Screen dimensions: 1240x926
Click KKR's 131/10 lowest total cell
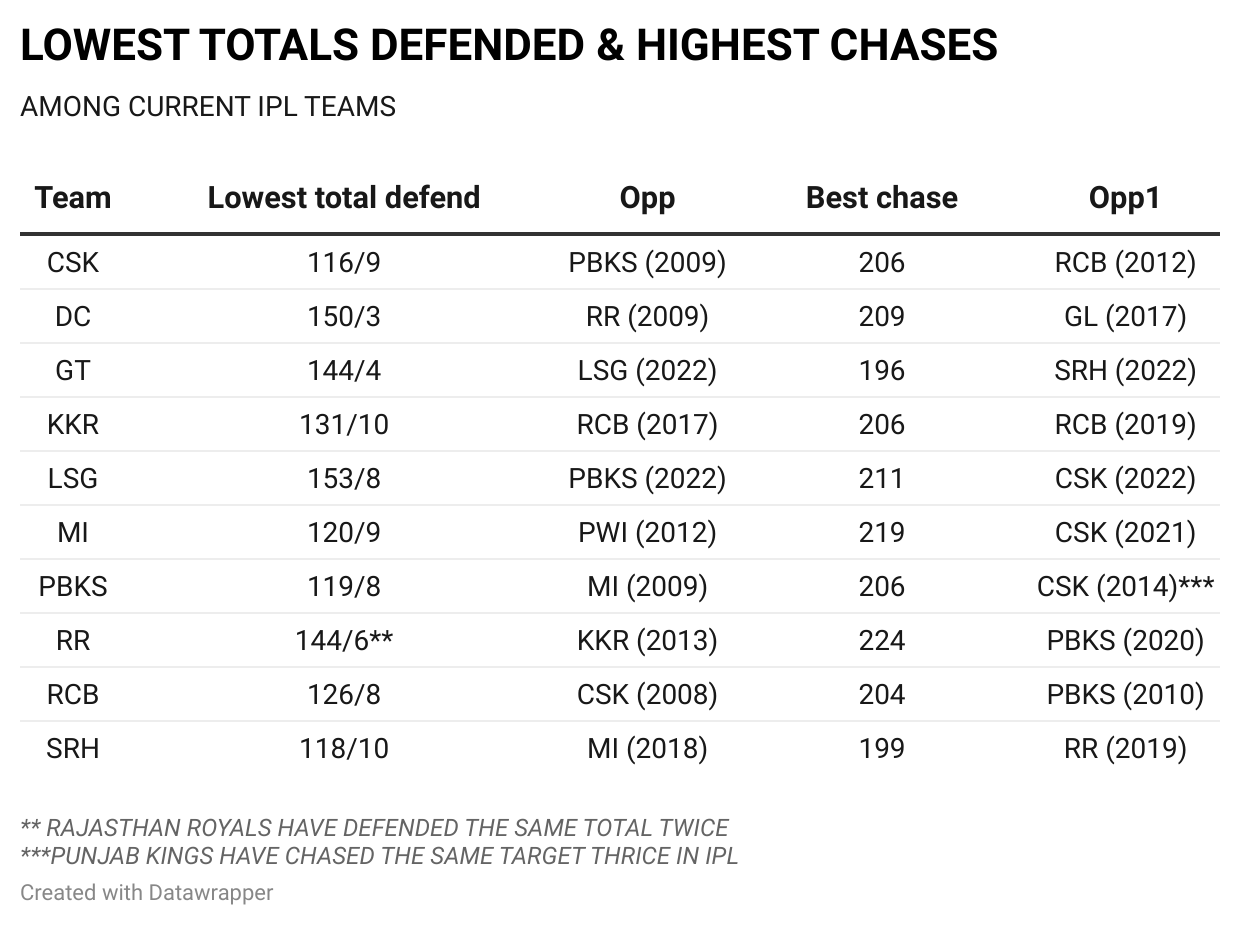click(344, 425)
